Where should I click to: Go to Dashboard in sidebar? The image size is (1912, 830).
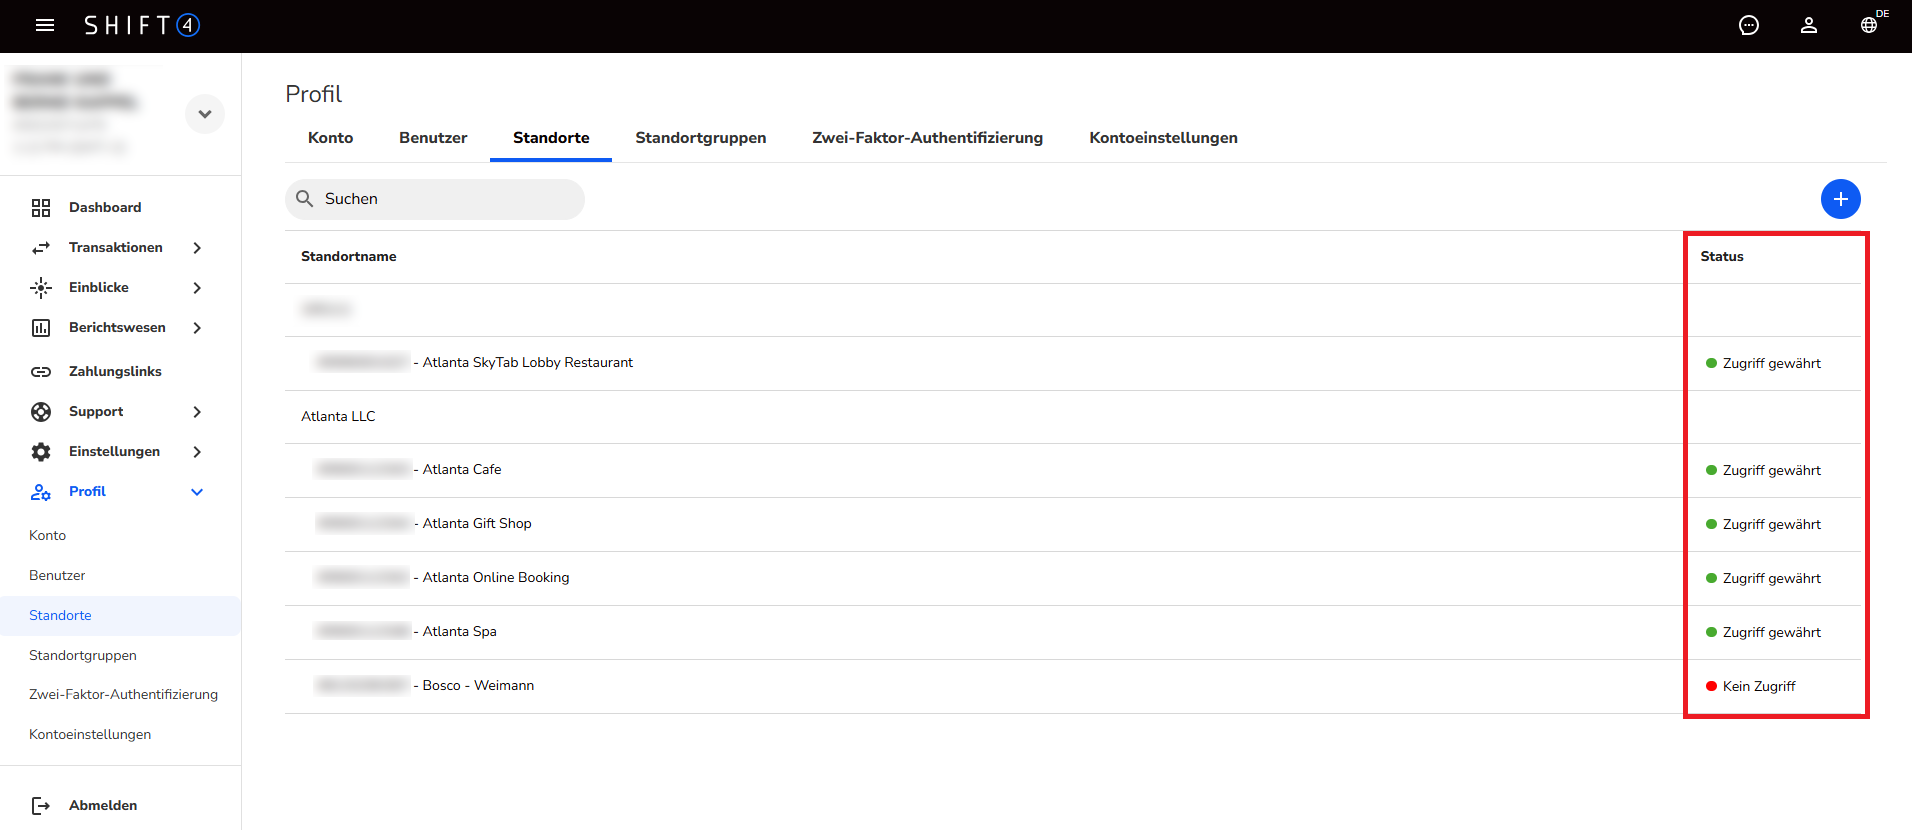[105, 207]
